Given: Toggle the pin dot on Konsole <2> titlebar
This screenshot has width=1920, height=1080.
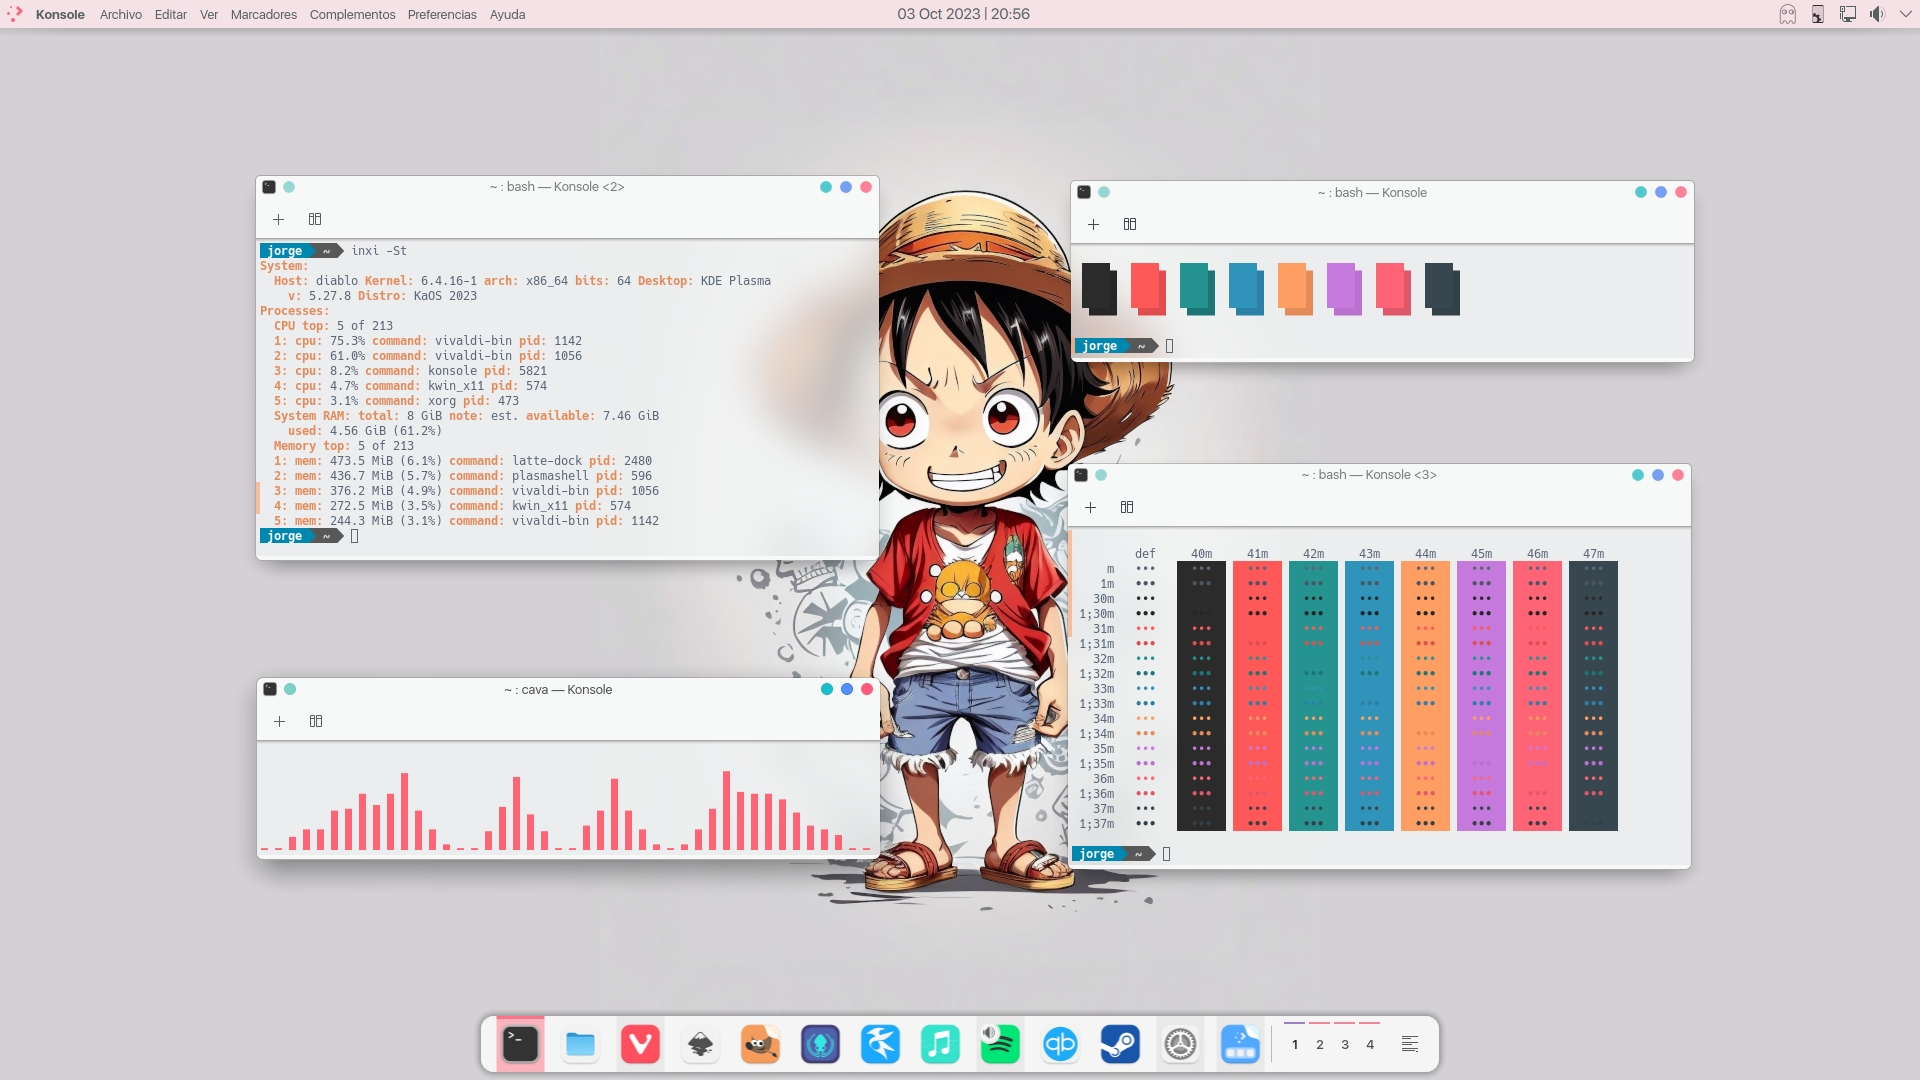Looking at the screenshot, I should 289,187.
